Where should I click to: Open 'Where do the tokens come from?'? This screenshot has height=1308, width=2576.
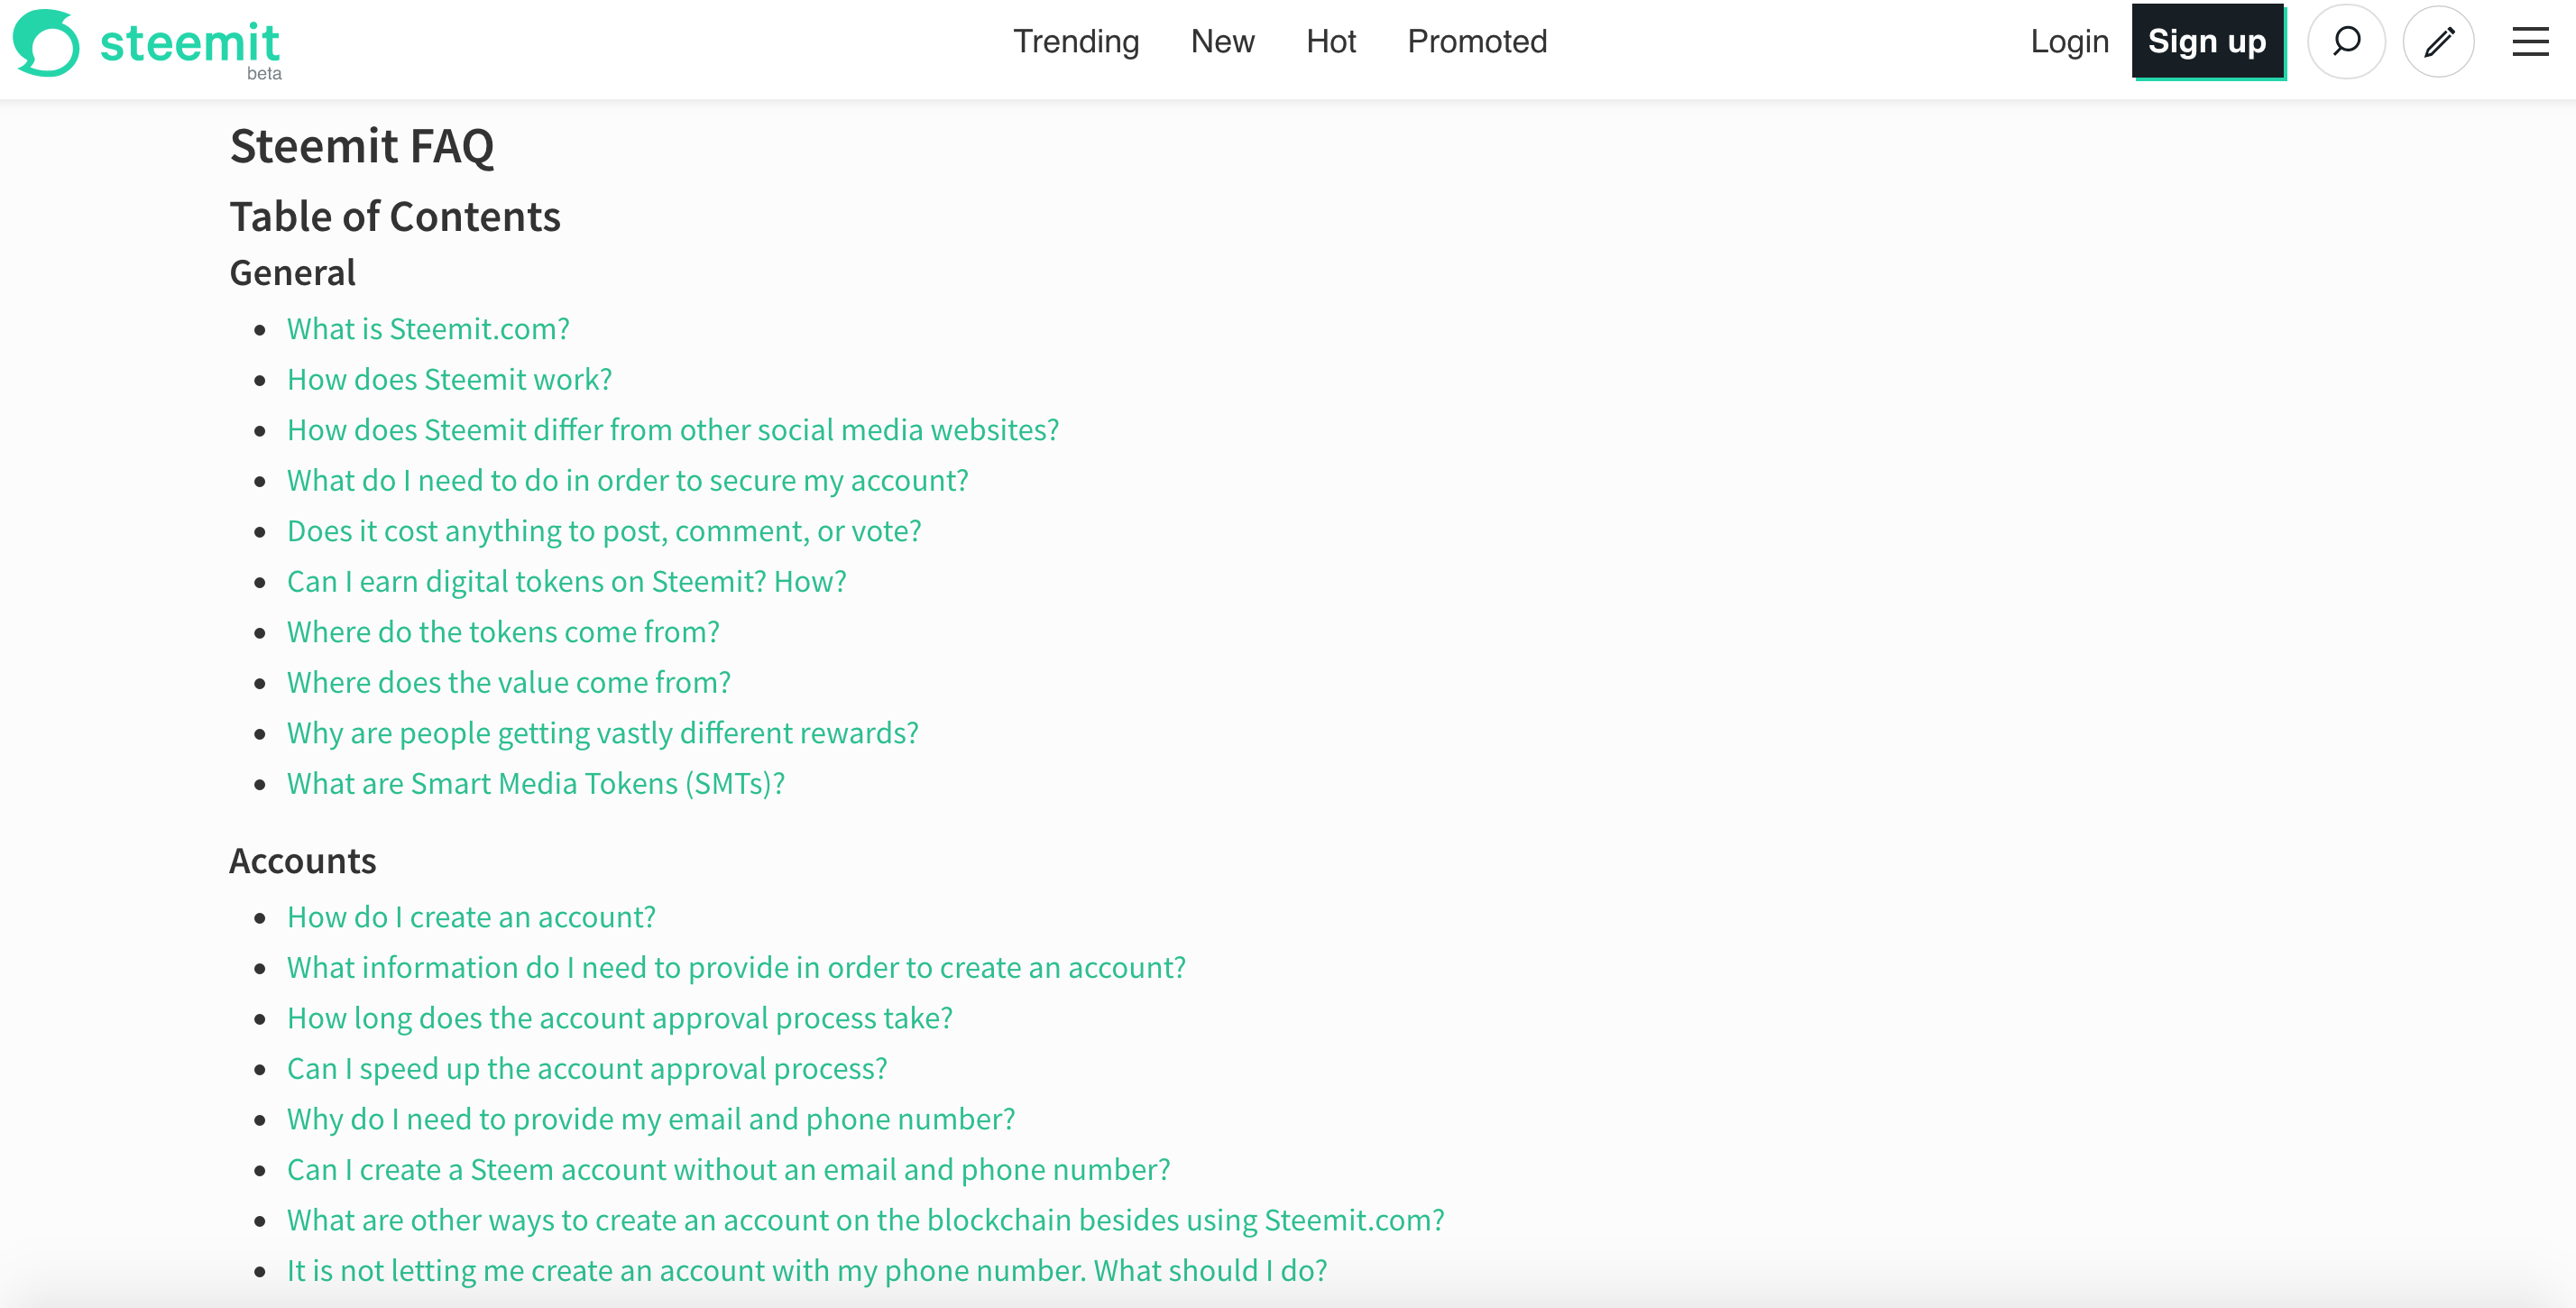coord(503,632)
